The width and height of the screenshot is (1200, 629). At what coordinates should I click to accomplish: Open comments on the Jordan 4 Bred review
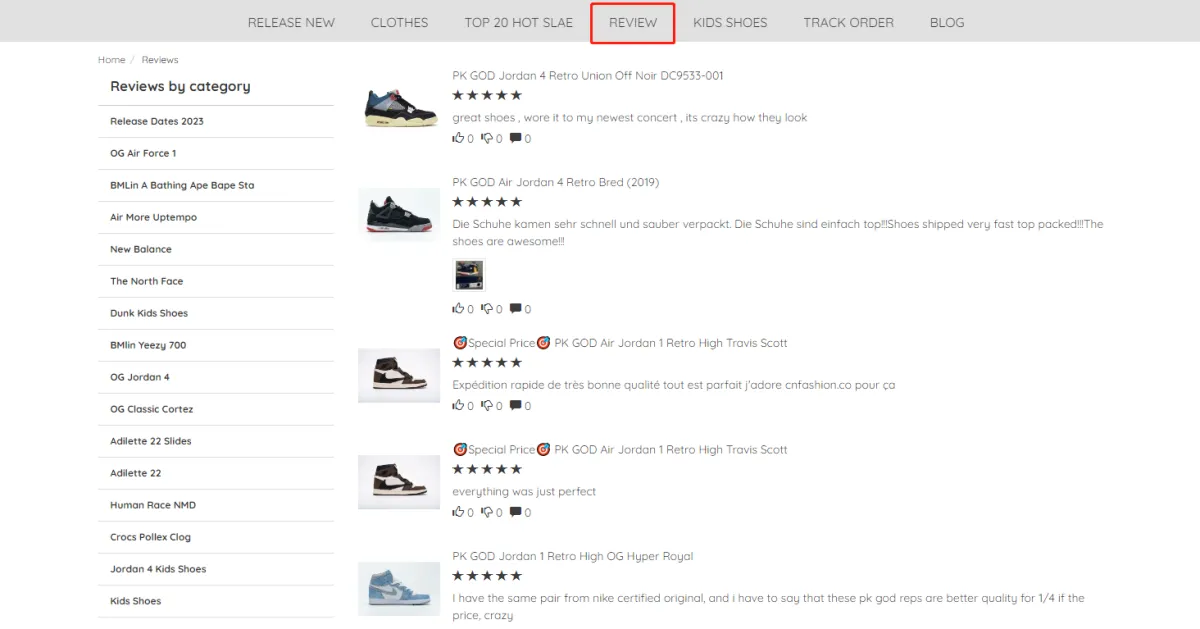516,309
